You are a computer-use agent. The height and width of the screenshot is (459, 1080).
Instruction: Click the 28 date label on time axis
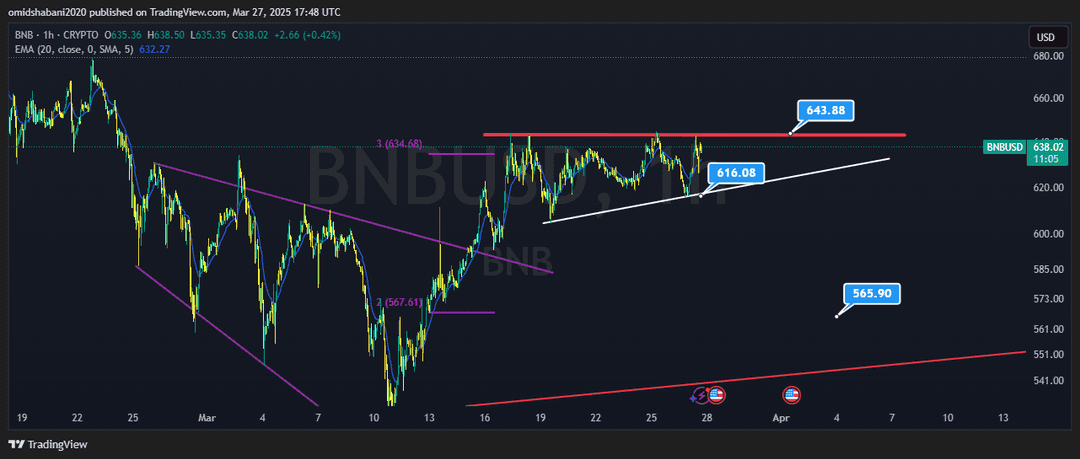point(707,418)
